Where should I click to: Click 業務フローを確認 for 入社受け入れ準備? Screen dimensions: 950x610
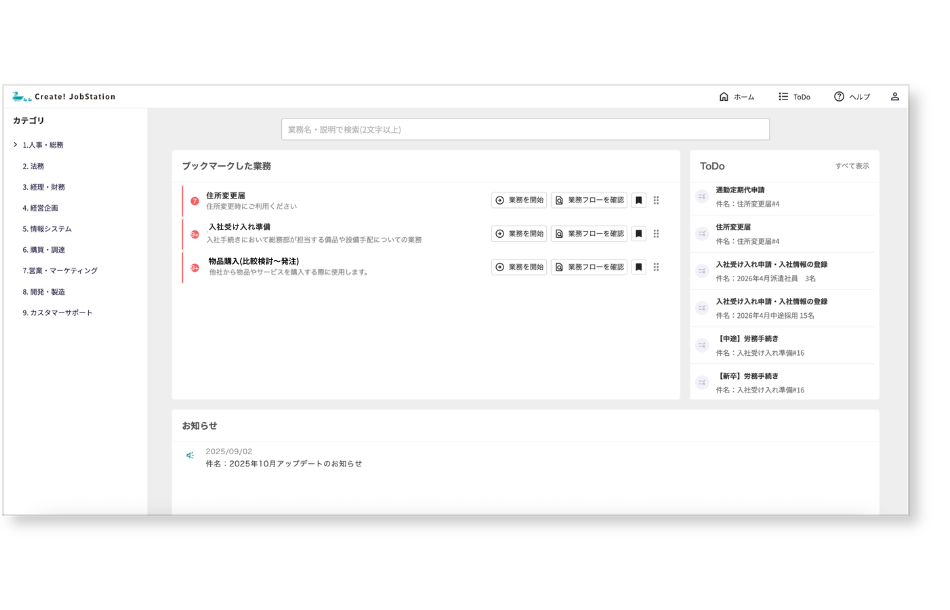tap(589, 234)
